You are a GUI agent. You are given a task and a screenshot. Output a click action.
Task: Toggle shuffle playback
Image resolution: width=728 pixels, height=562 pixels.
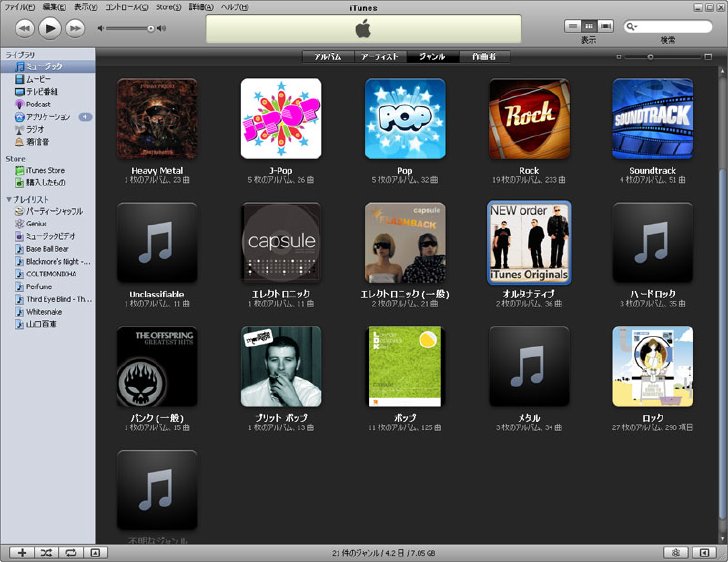[x=46, y=553]
